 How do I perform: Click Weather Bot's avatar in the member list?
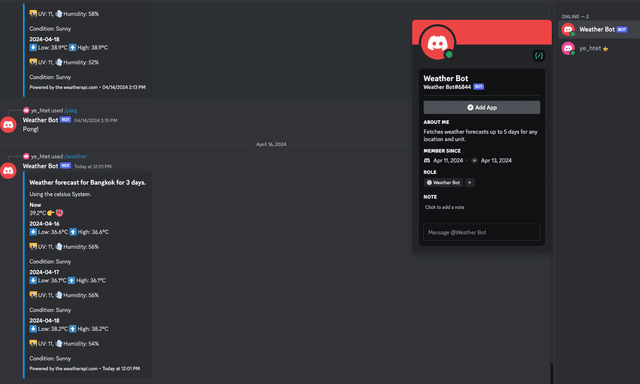[568, 29]
